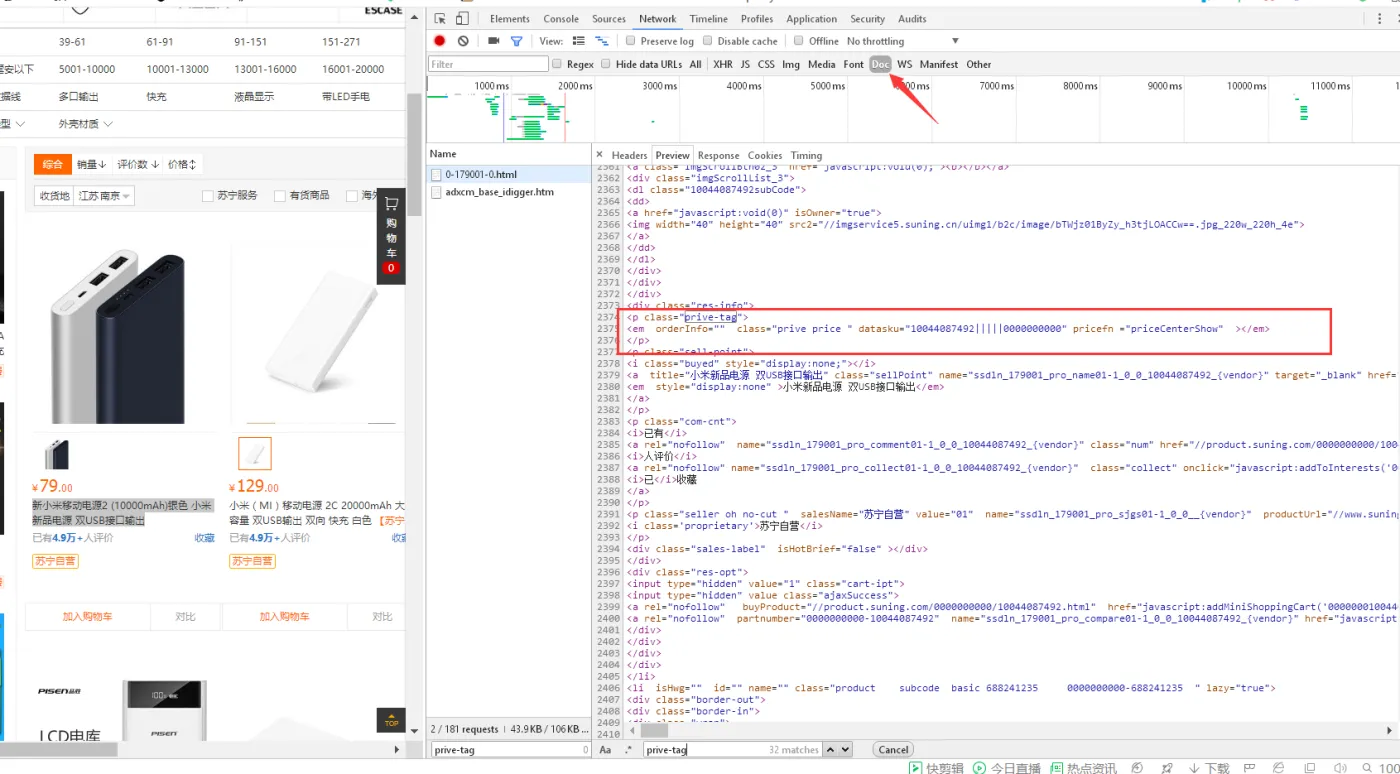Click the TOP back-to-top button
This screenshot has width=1400, height=774.
point(391,720)
